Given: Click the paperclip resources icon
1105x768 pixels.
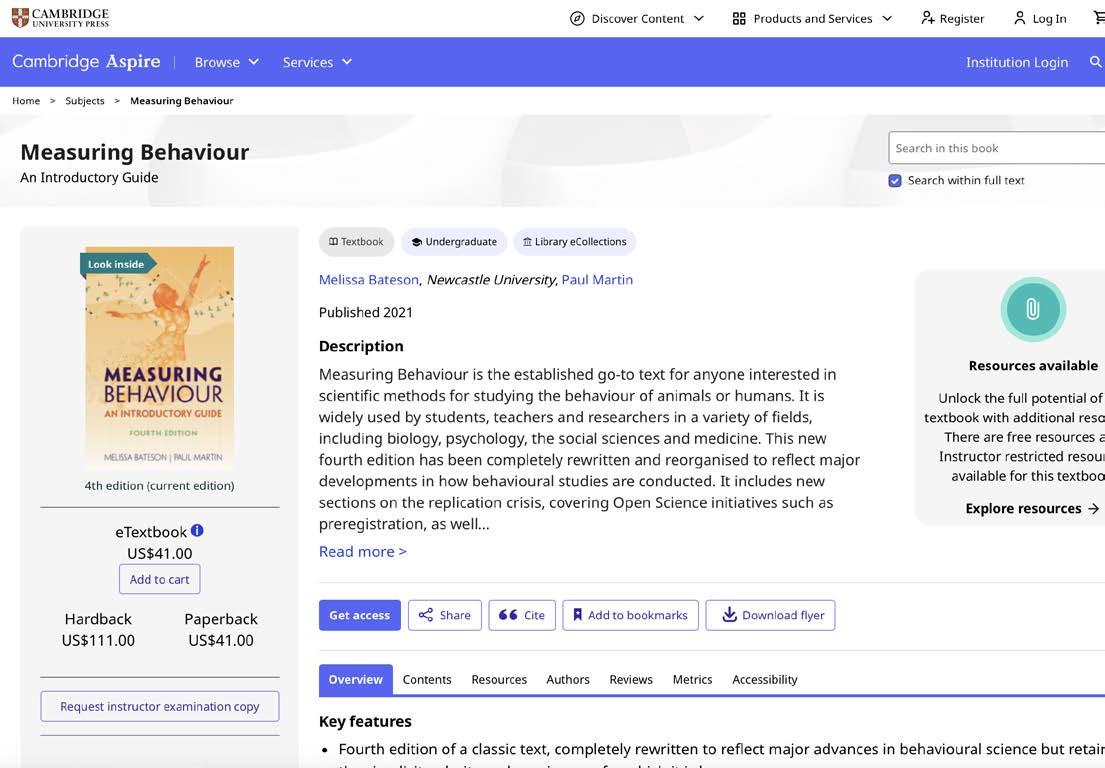Looking at the screenshot, I should pos(1032,309).
